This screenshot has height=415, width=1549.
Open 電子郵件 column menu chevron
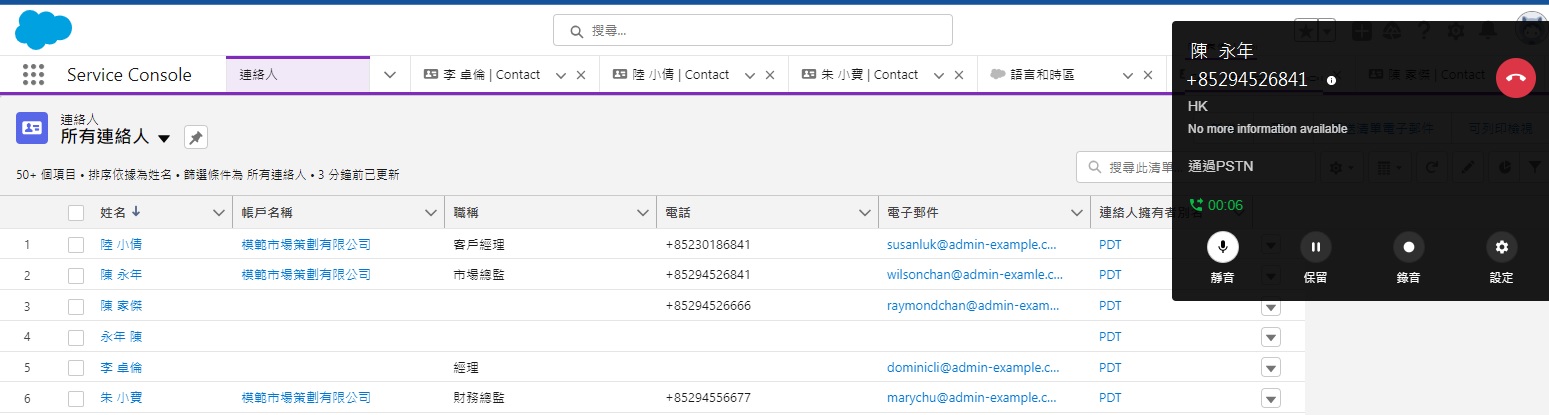tap(1078, 212)
